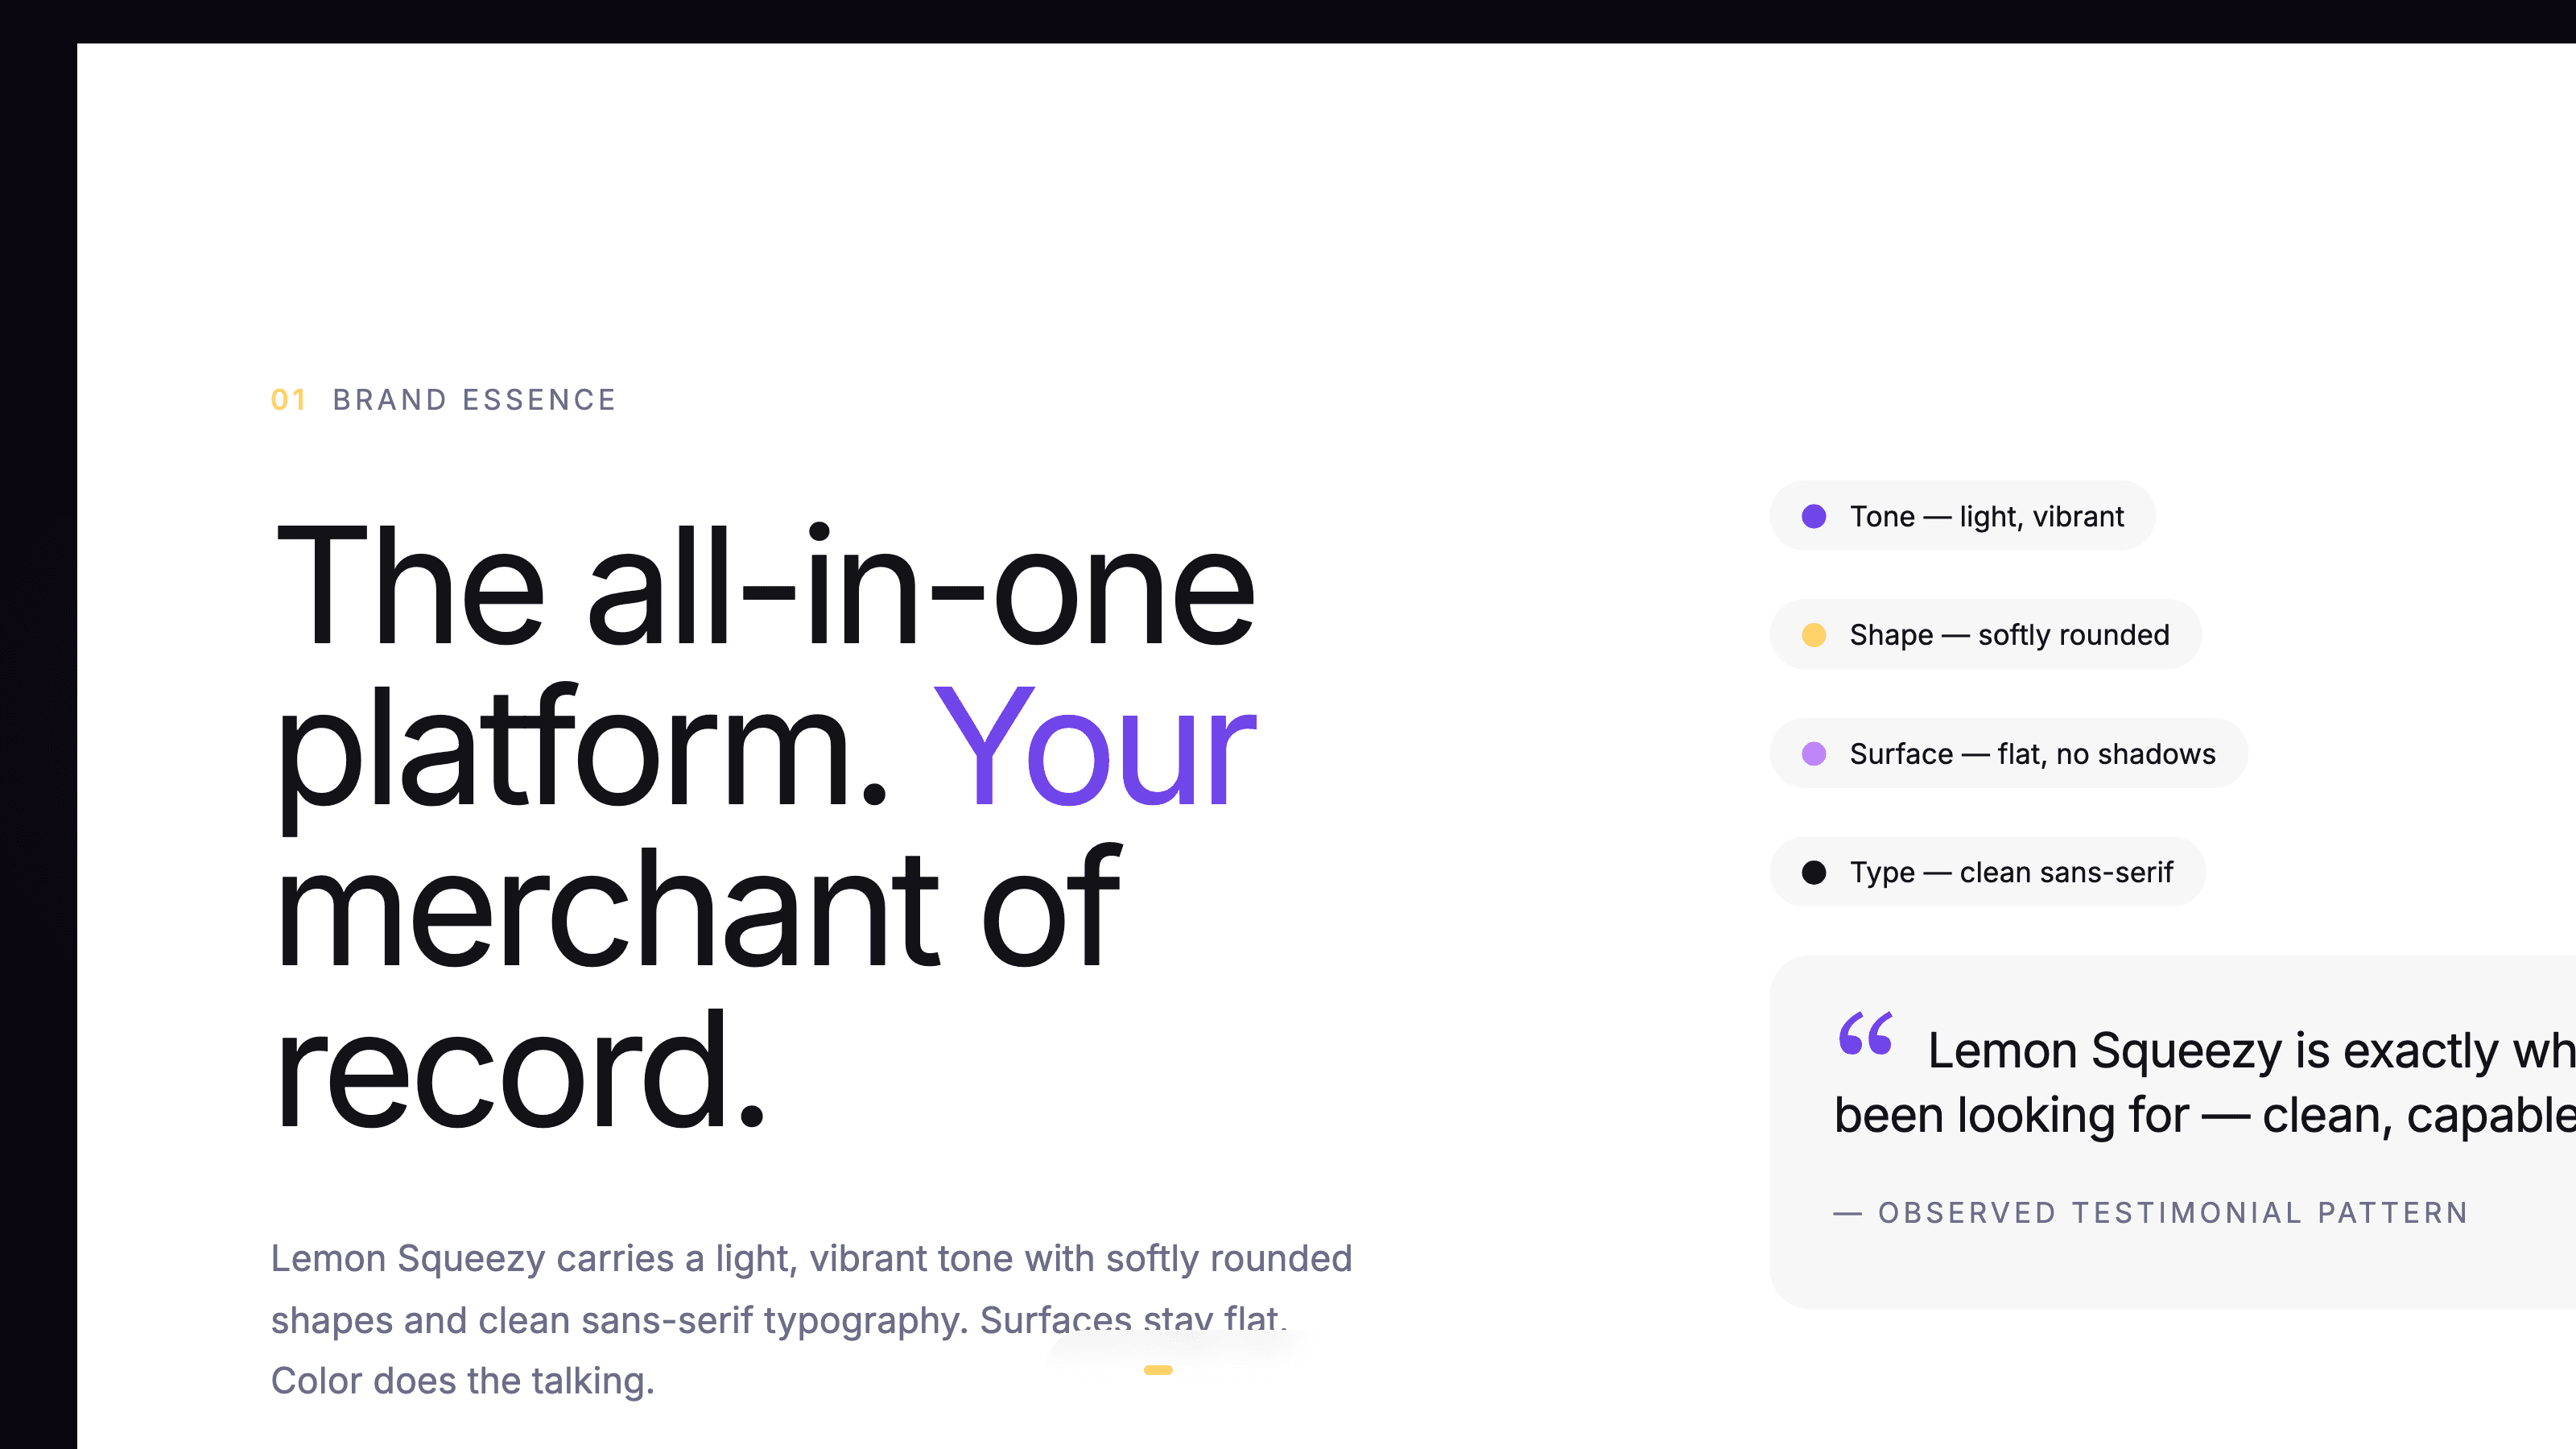Click the BRAND ESSENCE section label
Screen dimensions: 2576x1449
tap(474, 400)
